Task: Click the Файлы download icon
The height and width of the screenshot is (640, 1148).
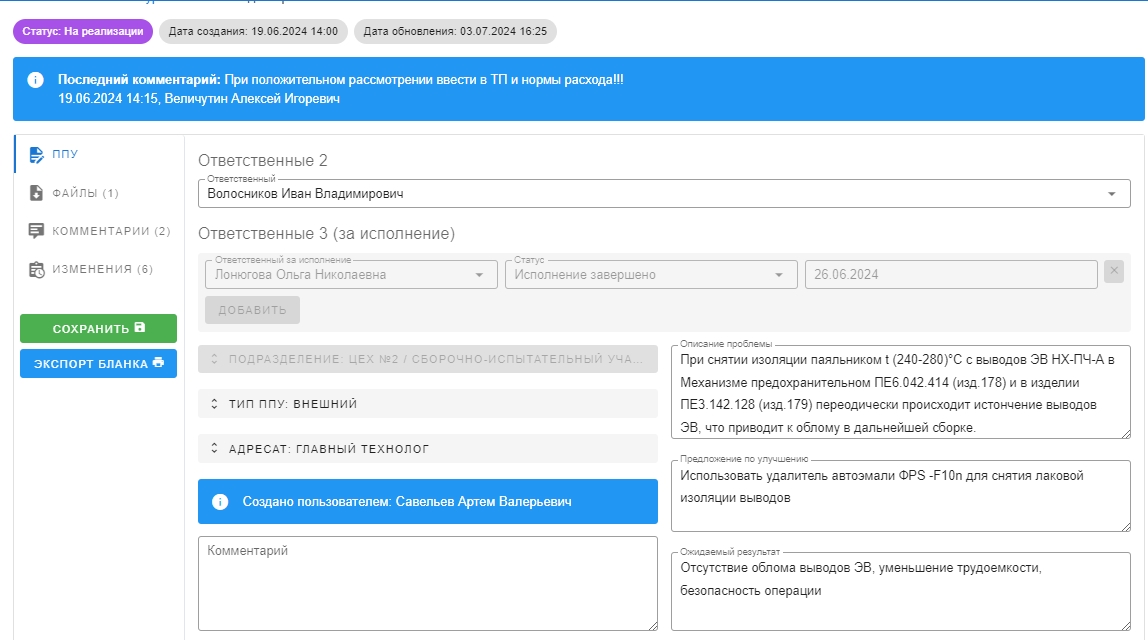Action: (x=36, y=193)
